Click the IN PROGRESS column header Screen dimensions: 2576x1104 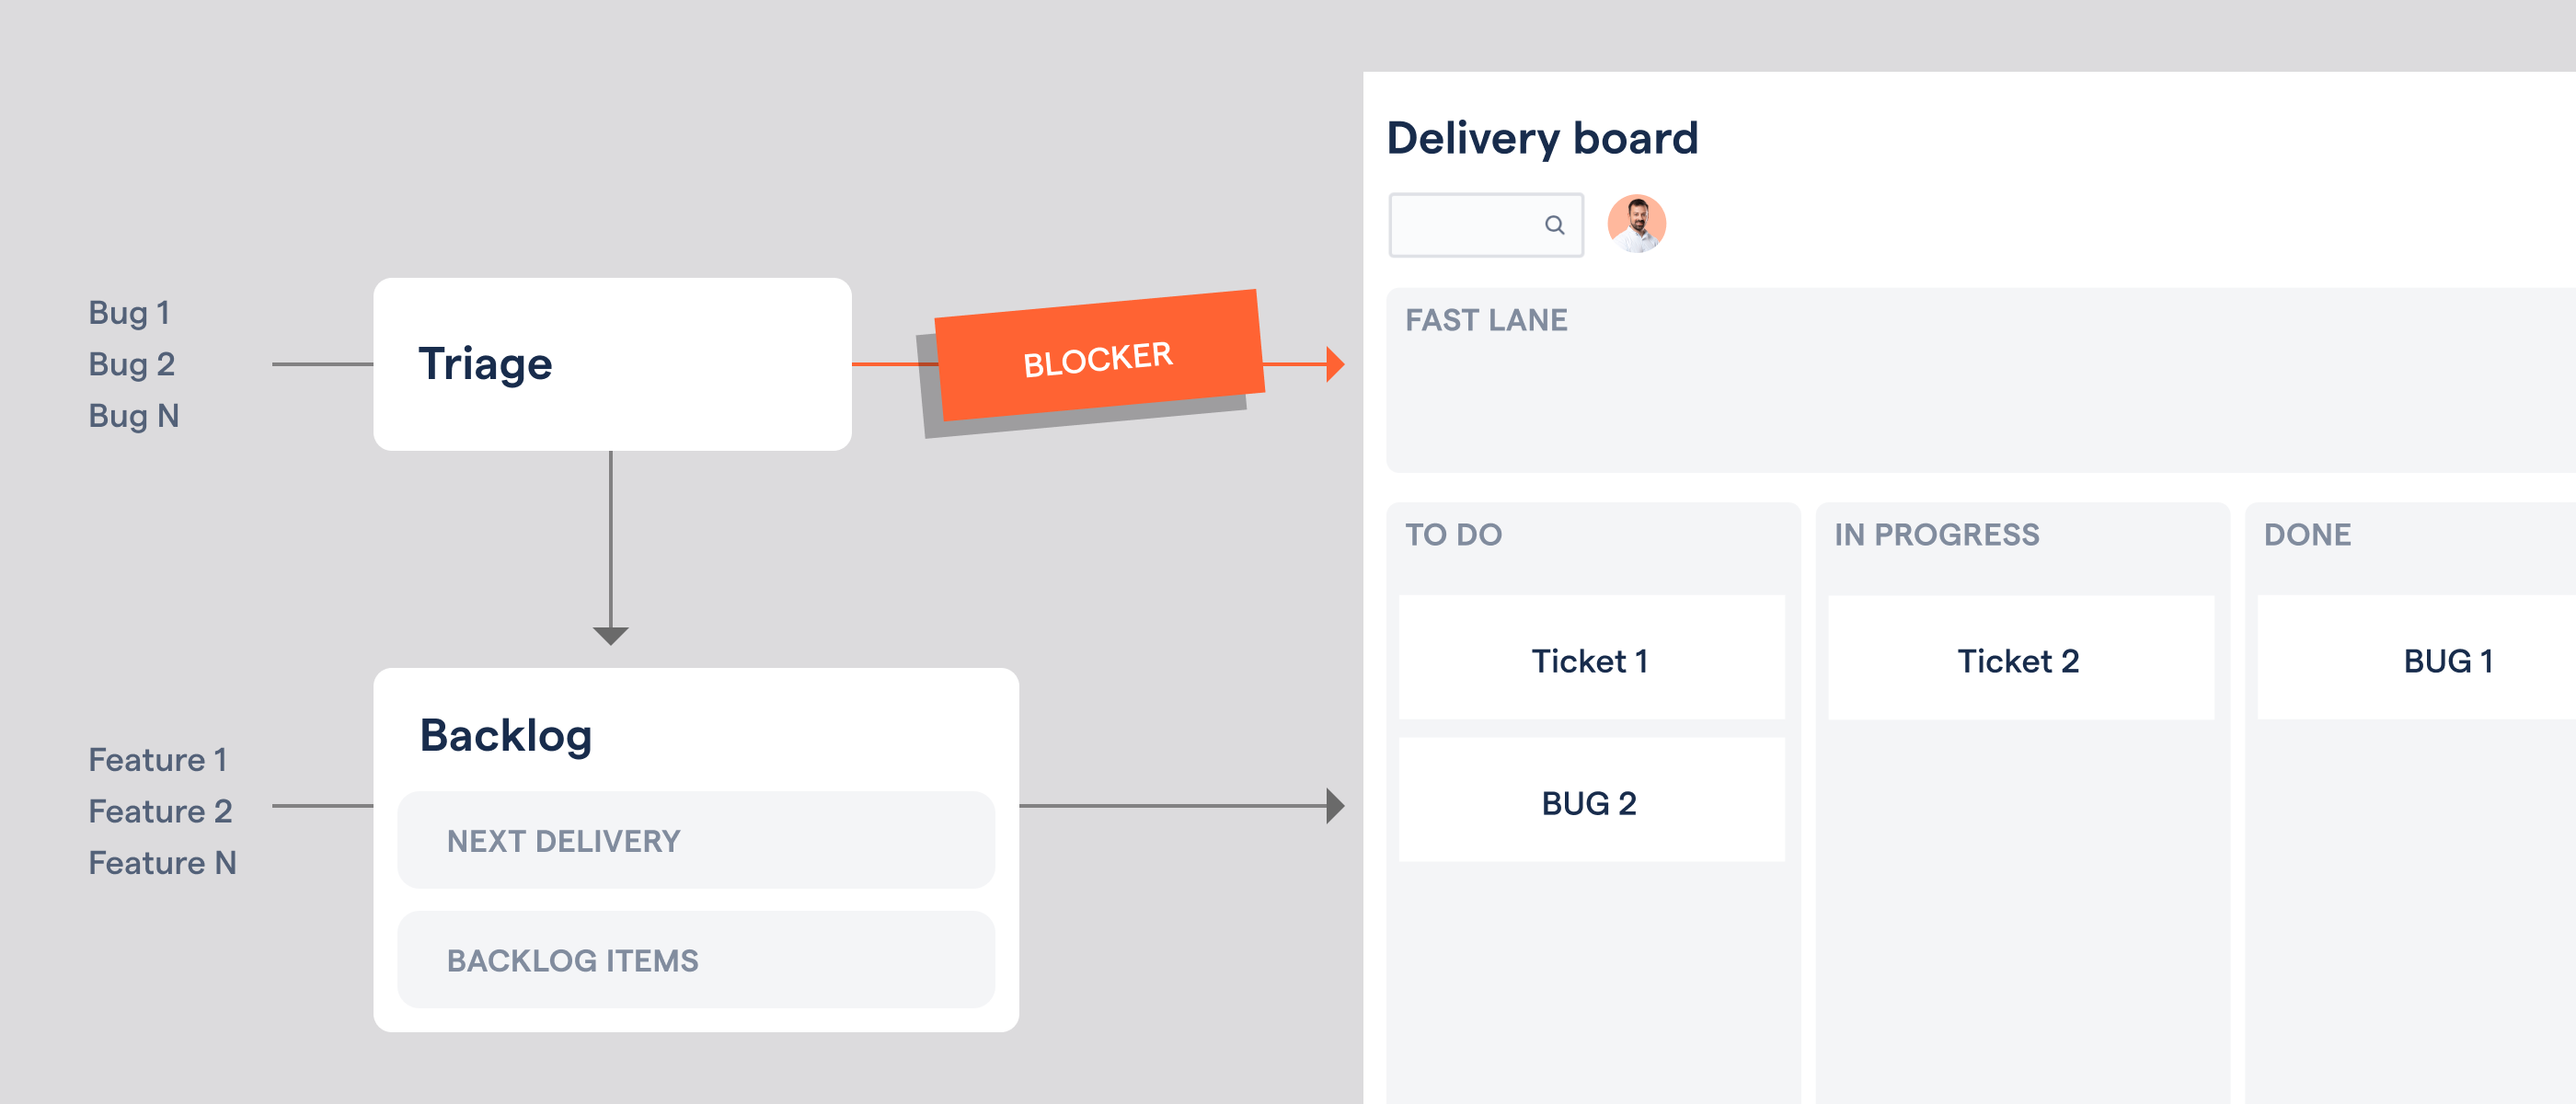(1936, 535)
